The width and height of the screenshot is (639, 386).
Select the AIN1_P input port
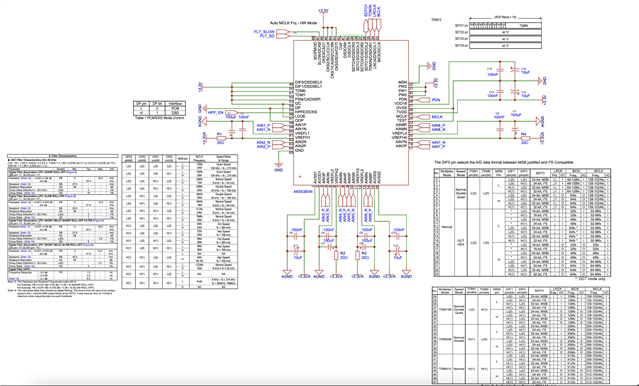coord(278,125)
